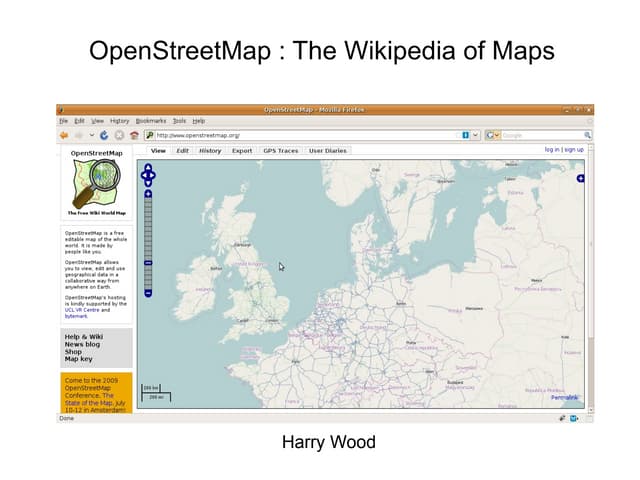Open the search engine selector dropdown
The image size is (640, 480).
click(x=492, y=134)
